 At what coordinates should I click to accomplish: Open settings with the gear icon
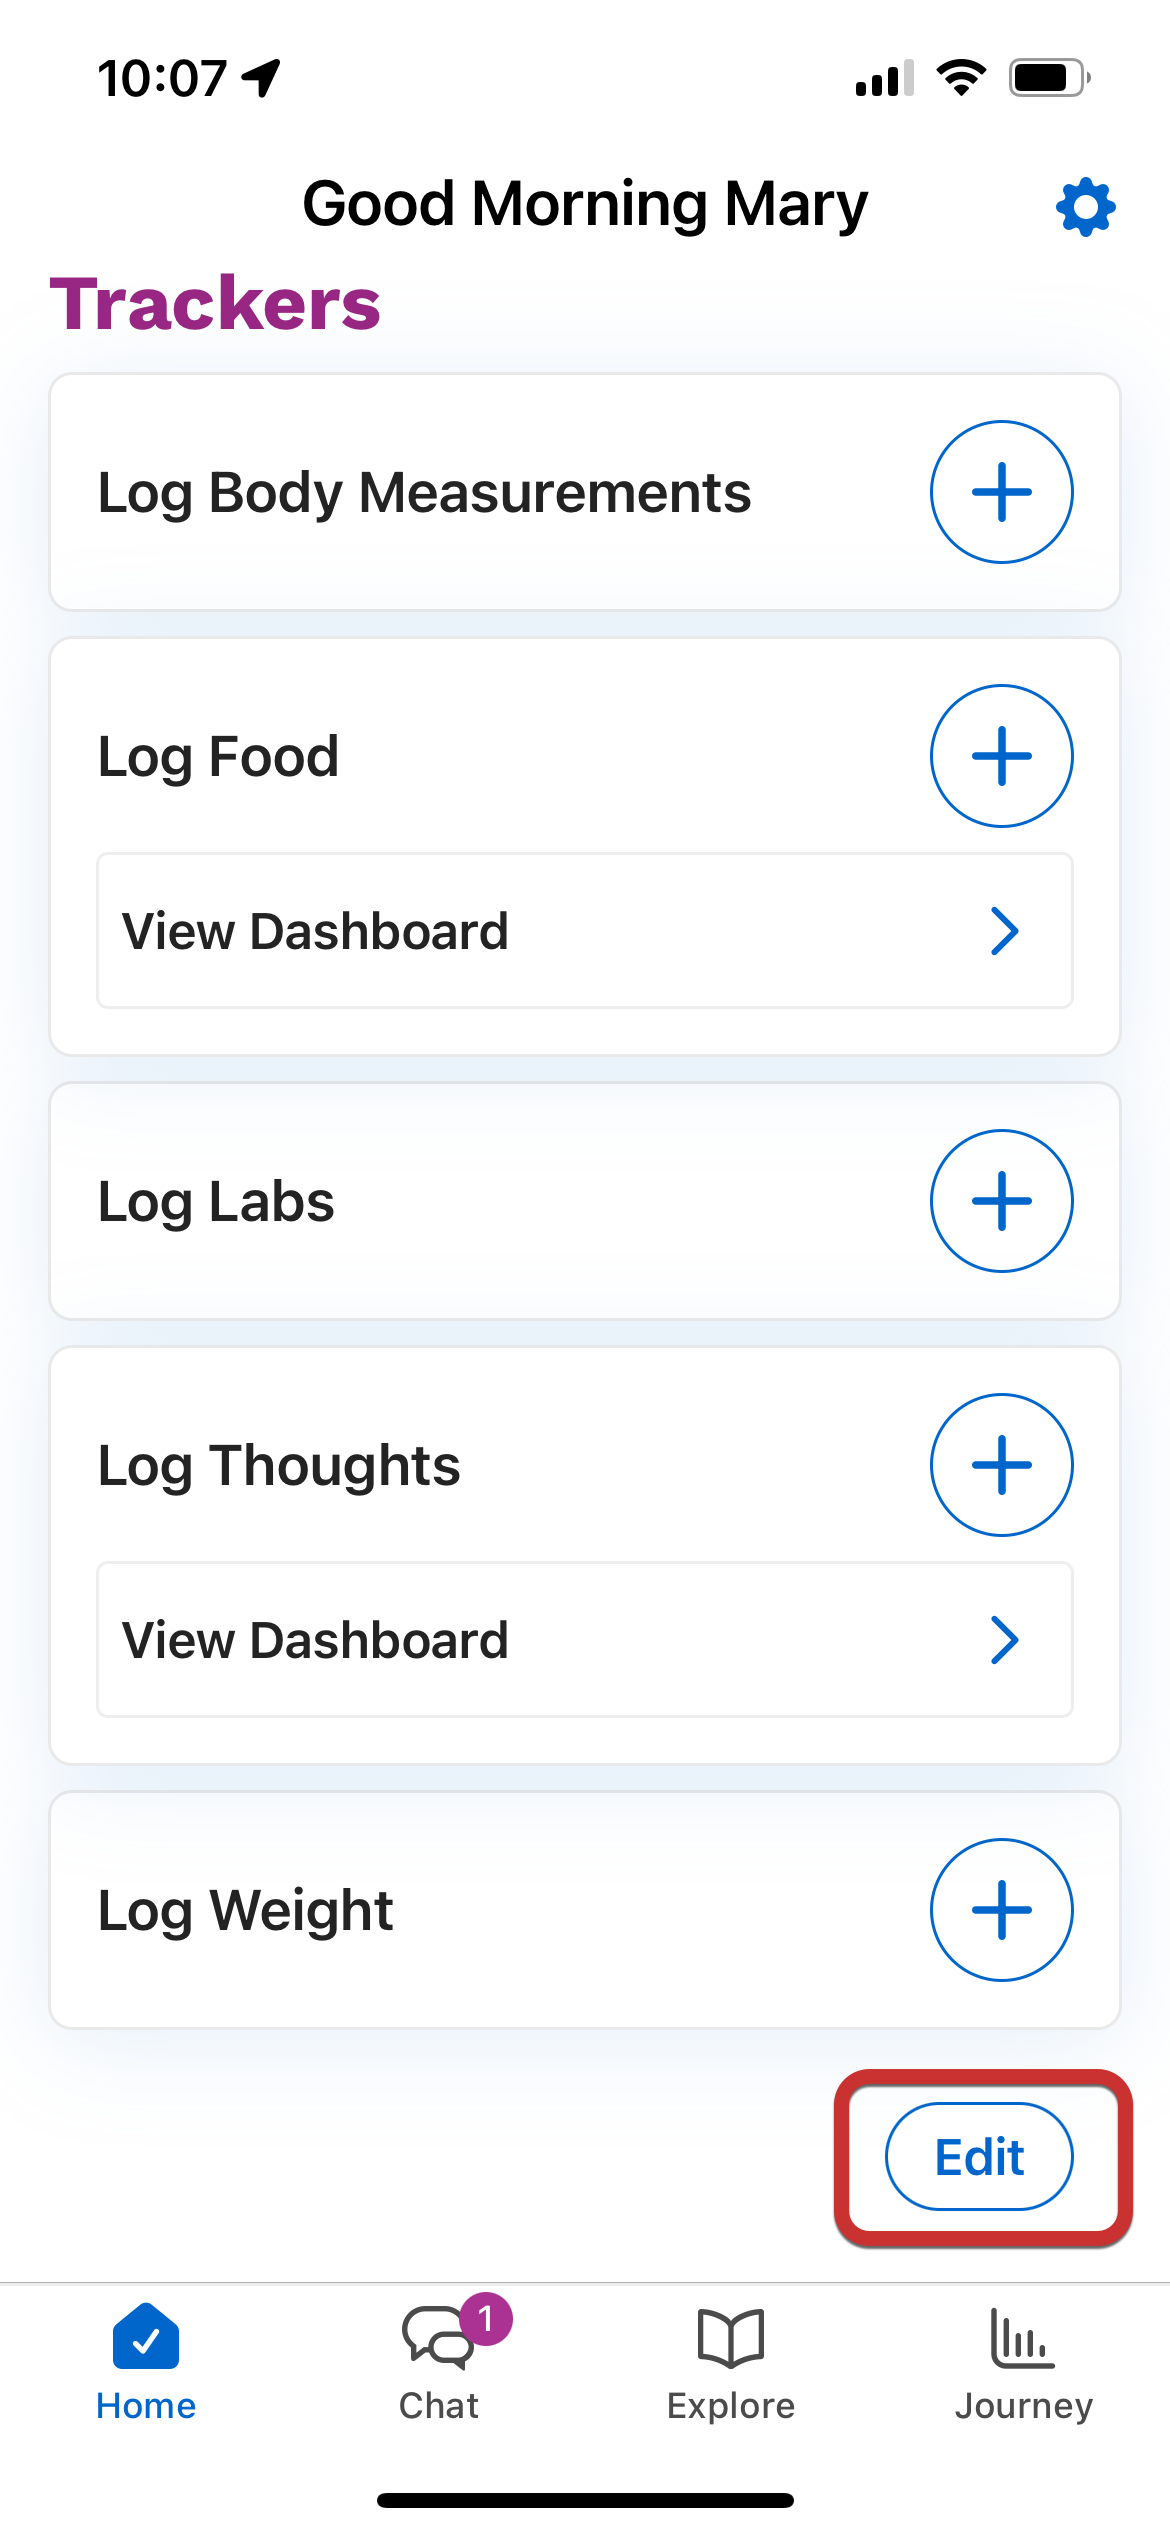pyautogui.click(x=1085, y=207)
